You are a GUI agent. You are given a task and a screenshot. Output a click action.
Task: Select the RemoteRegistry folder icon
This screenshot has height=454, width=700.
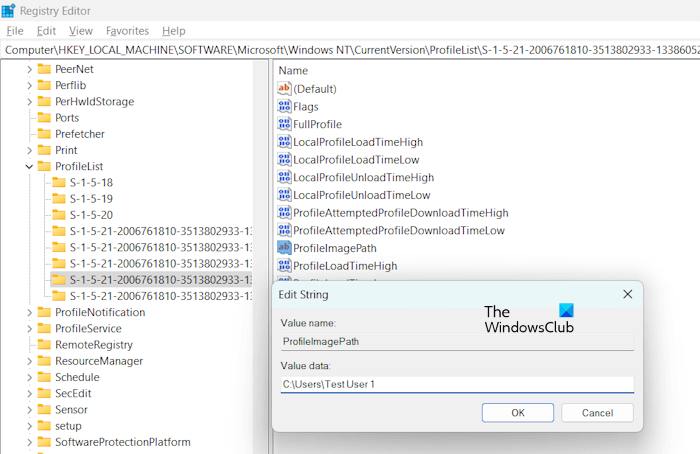tap(44, 344)
